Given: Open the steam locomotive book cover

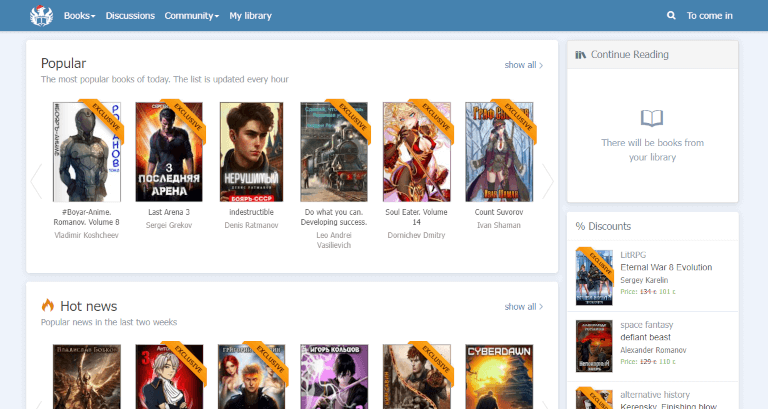Looking at the screenshot, I should click(x=334, y=152).
